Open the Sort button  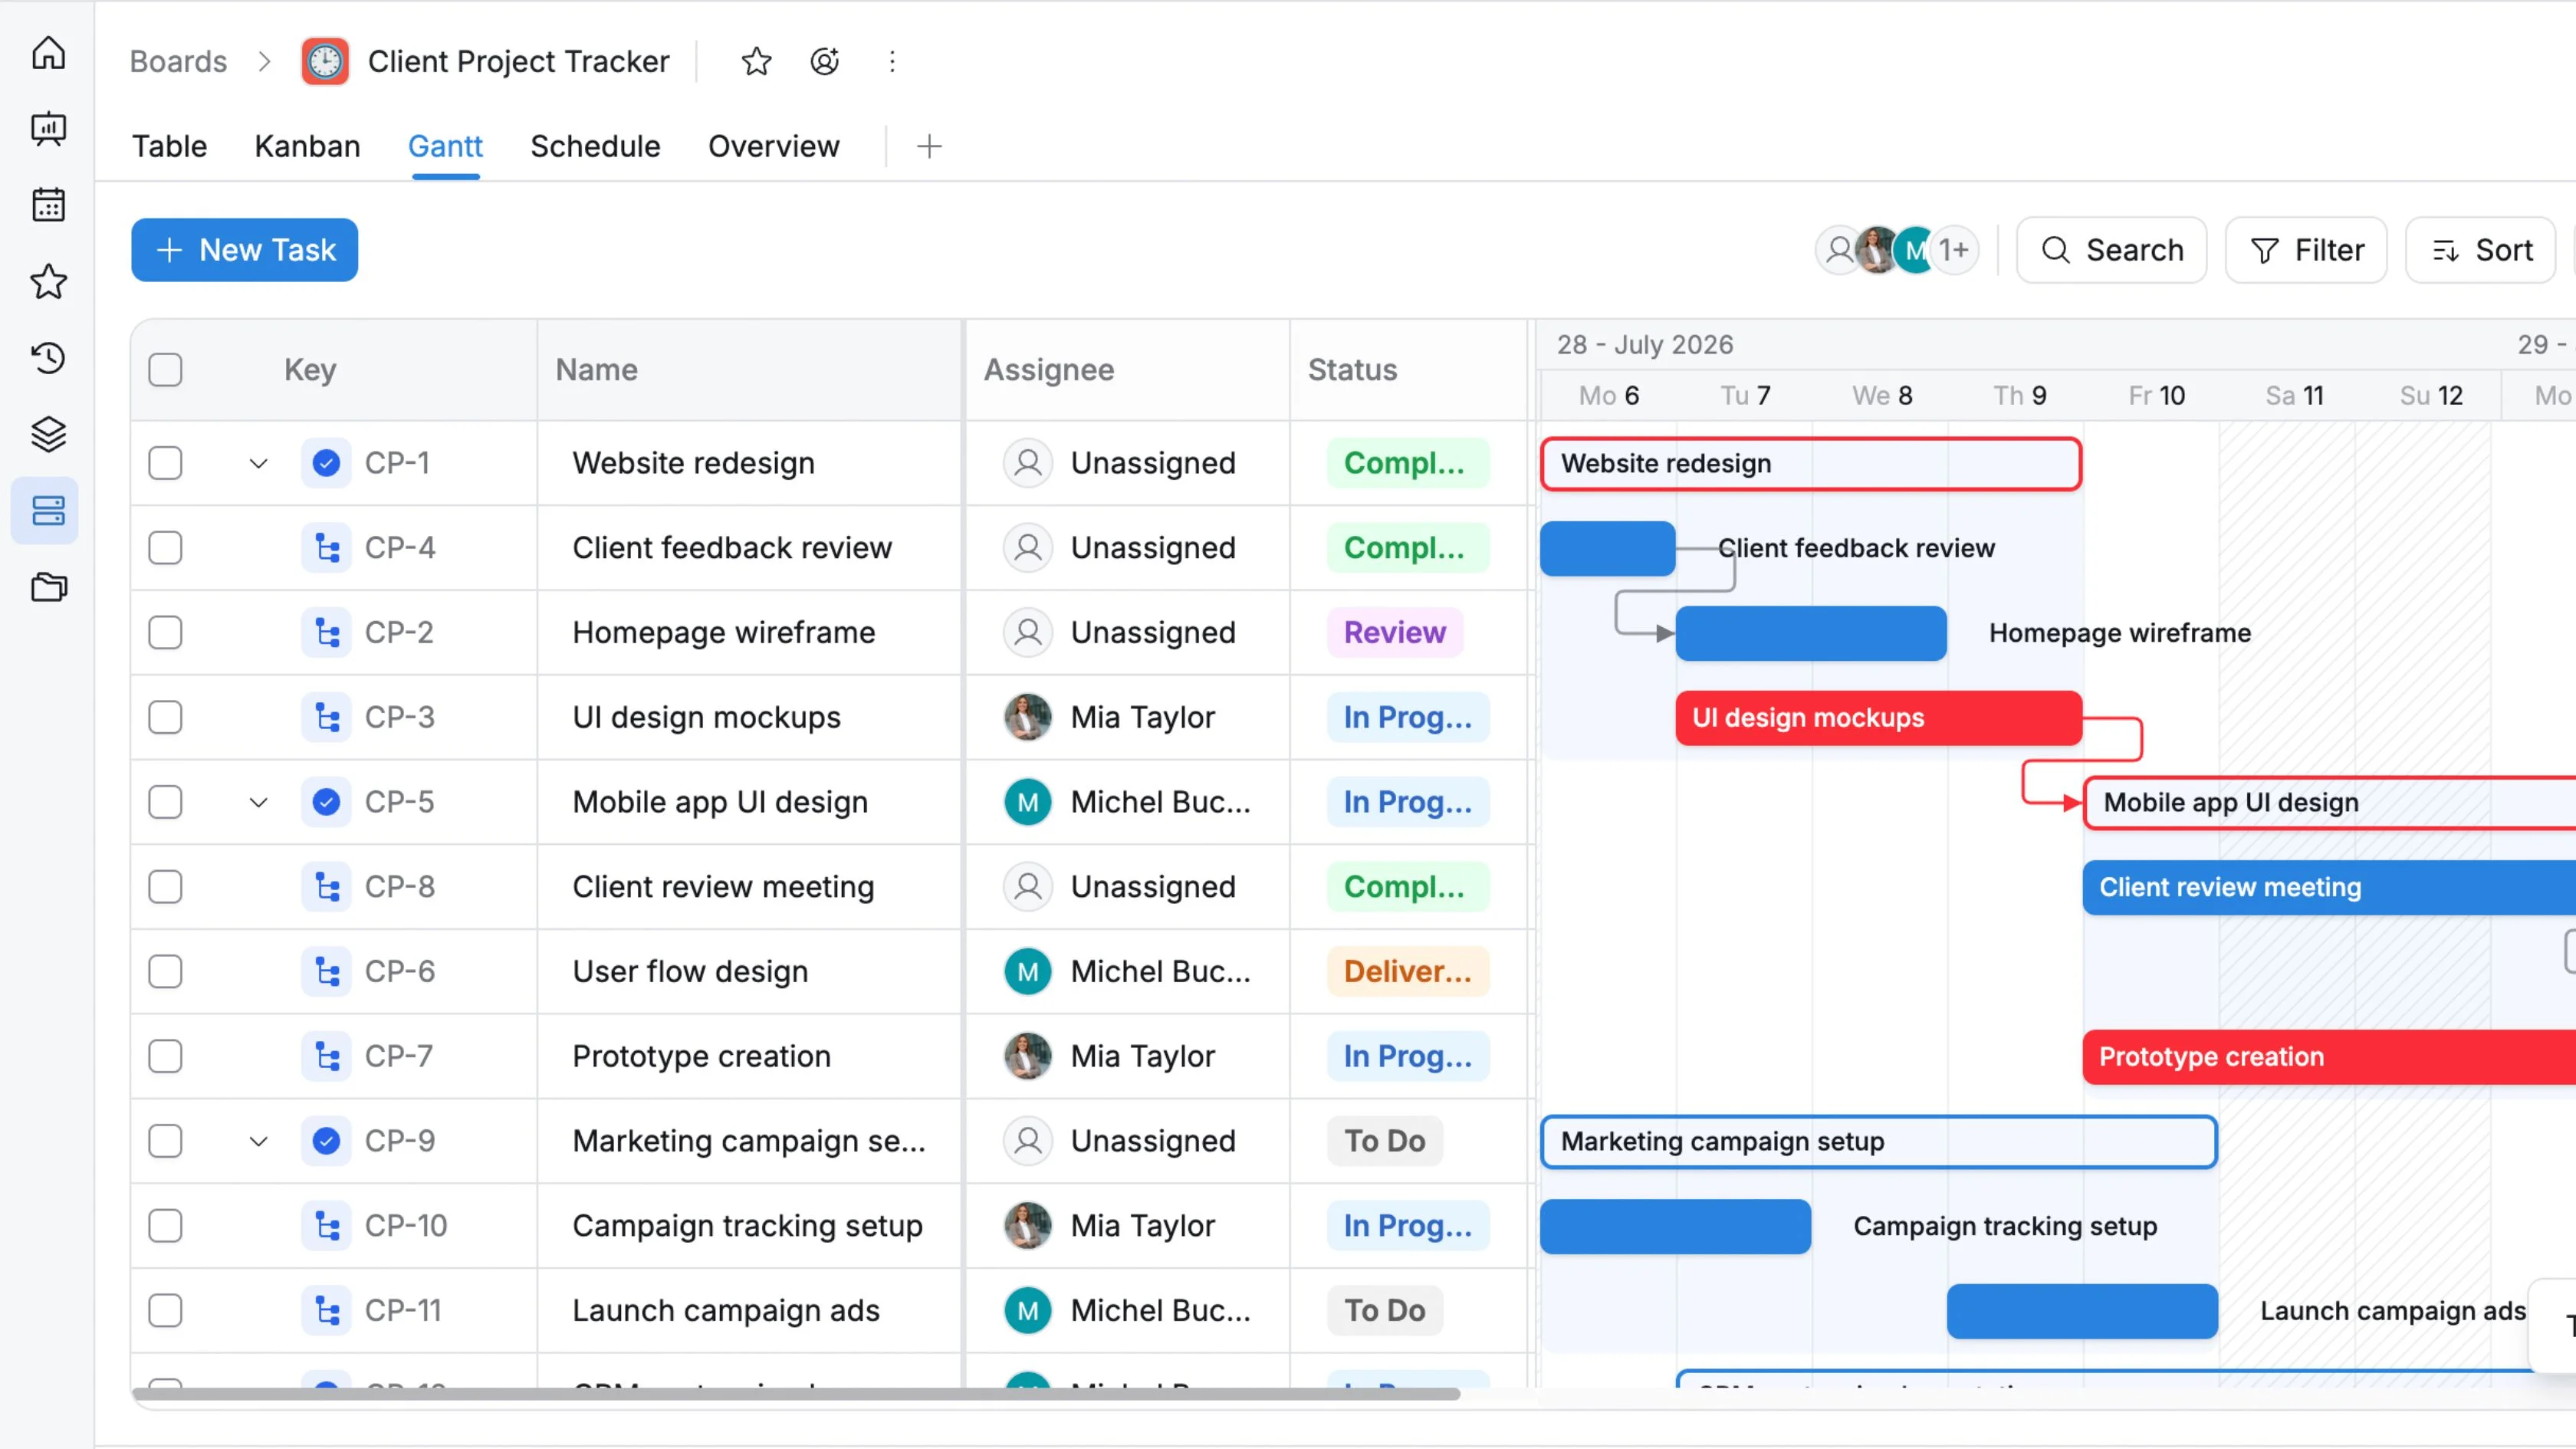pos(2480,250)
